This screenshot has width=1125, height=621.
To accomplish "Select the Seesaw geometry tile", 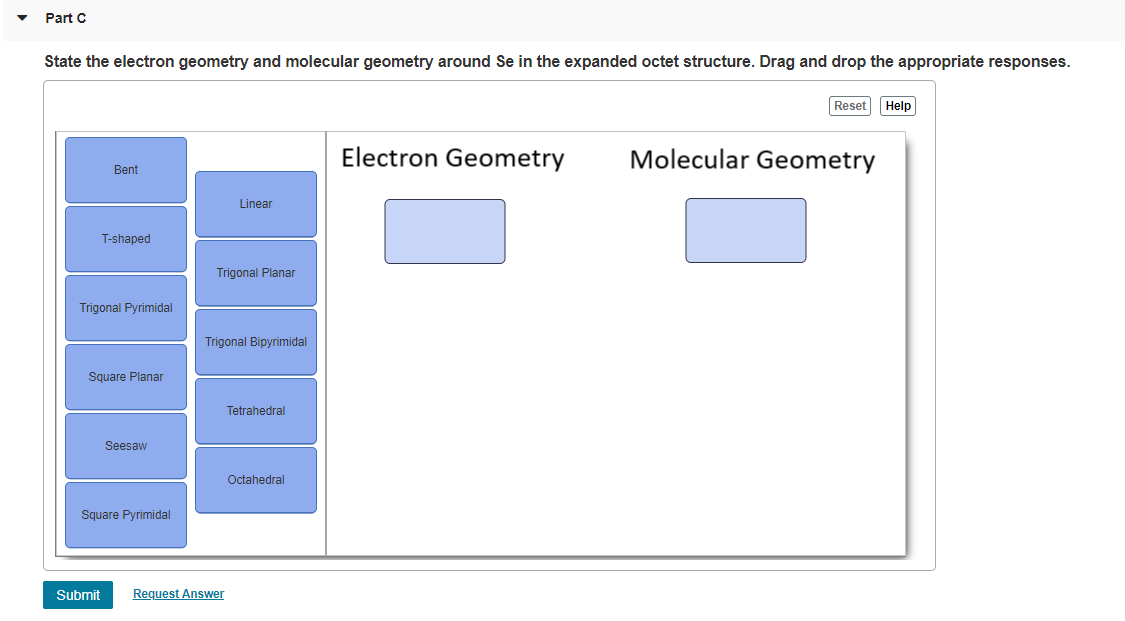I will click(125, 445).
